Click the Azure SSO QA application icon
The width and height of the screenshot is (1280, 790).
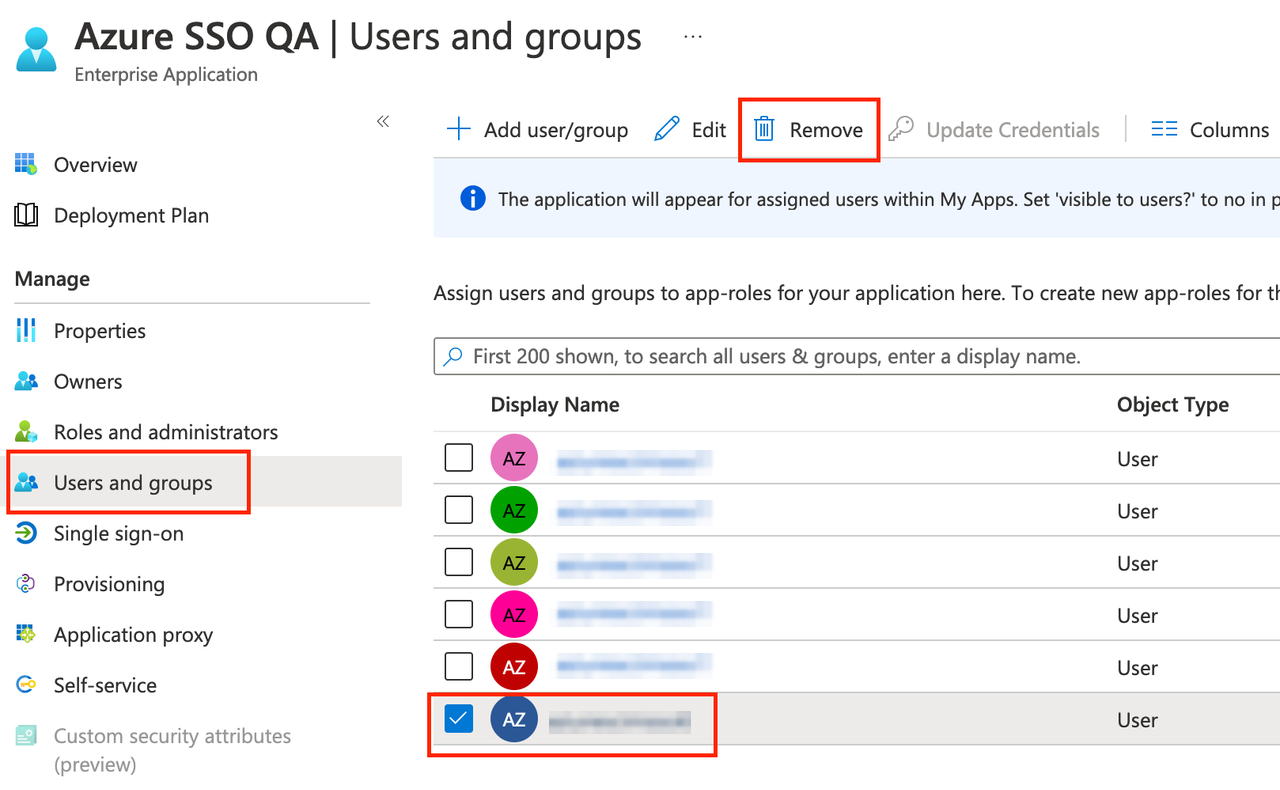(37, 48)
